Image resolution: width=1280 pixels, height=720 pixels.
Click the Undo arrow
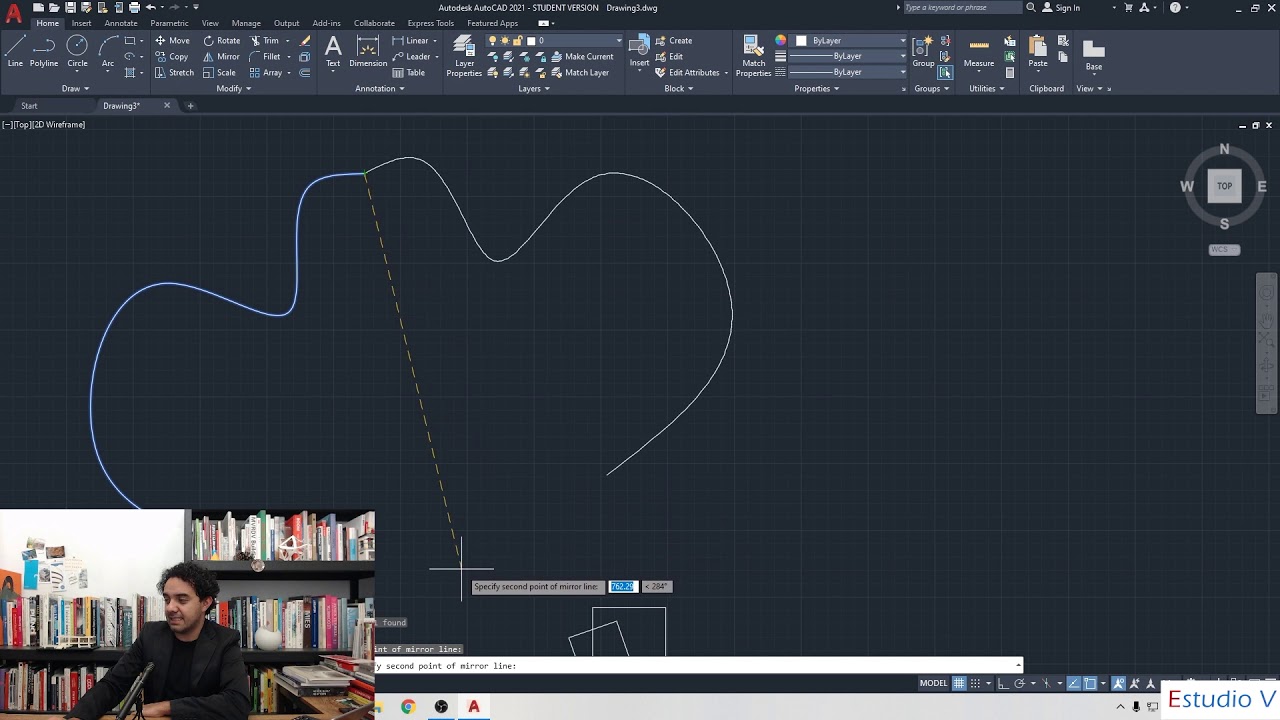pos(150,7)
